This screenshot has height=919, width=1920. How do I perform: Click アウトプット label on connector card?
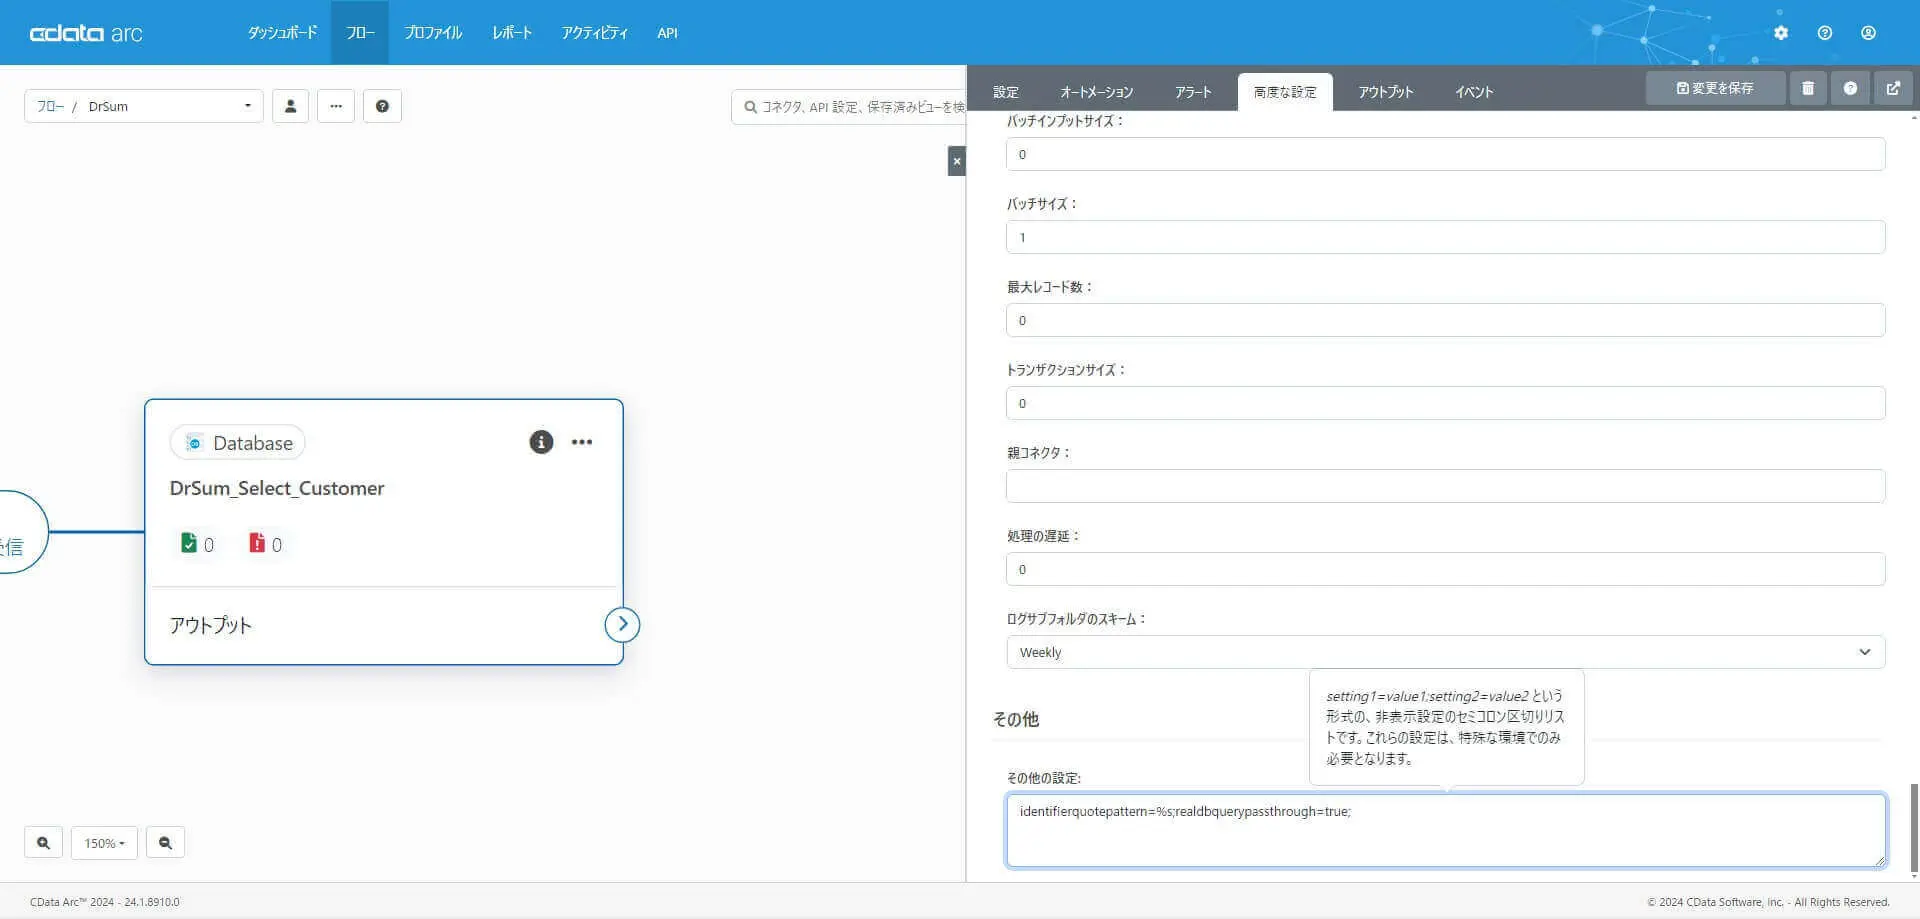click(x=210, y=625)
